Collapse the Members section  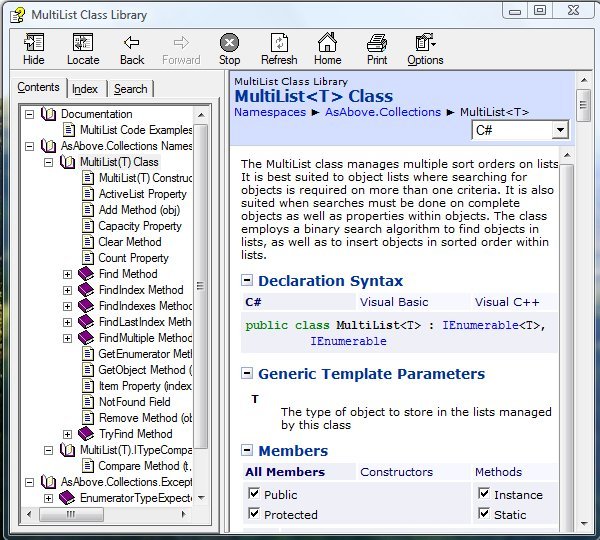pos(247,450)
